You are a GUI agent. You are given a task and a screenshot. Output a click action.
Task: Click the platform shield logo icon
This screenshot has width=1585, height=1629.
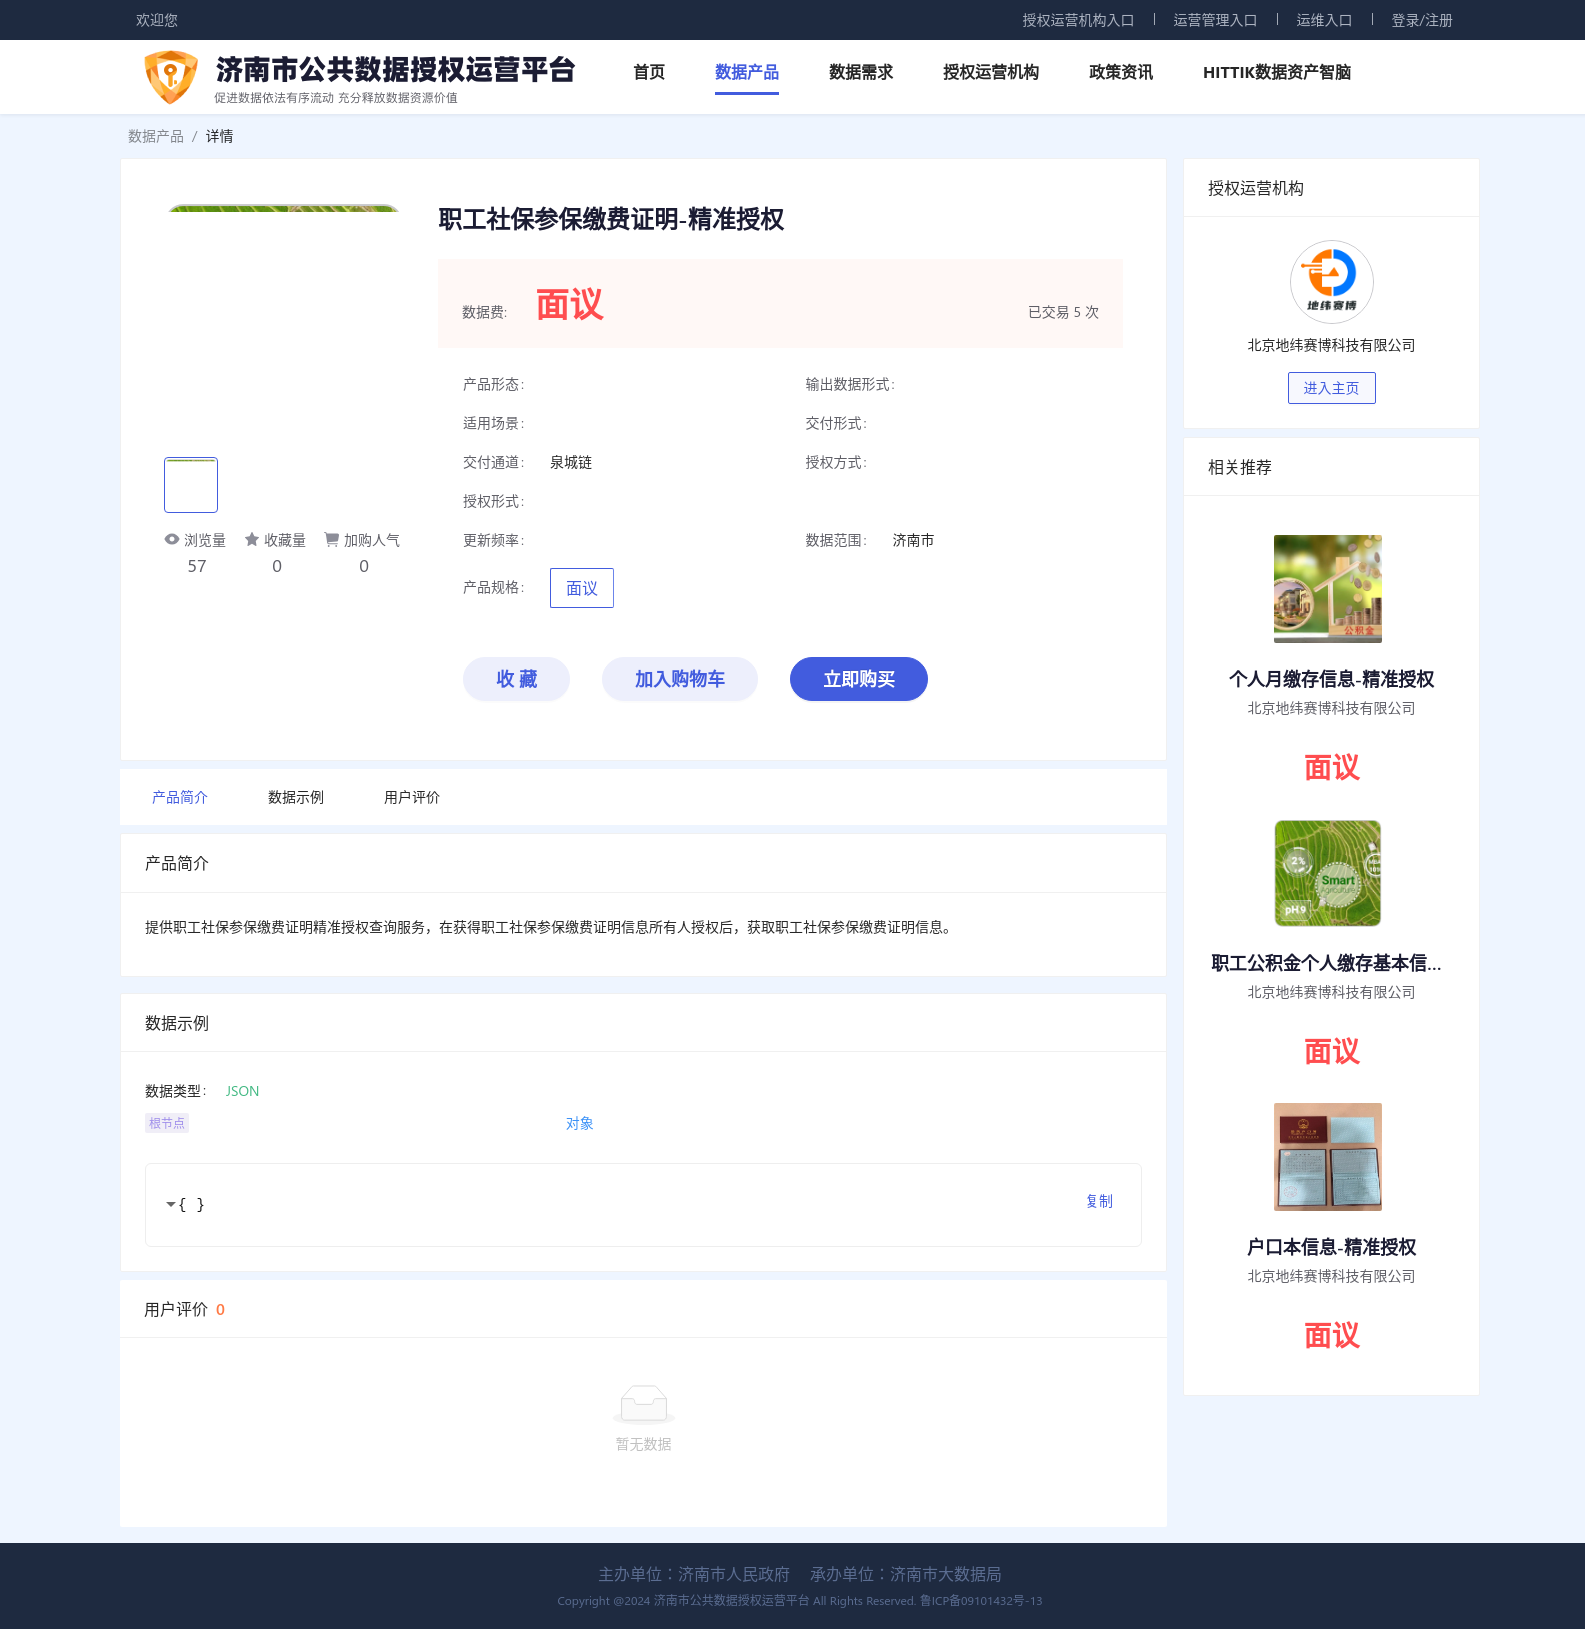coord(171,77)
